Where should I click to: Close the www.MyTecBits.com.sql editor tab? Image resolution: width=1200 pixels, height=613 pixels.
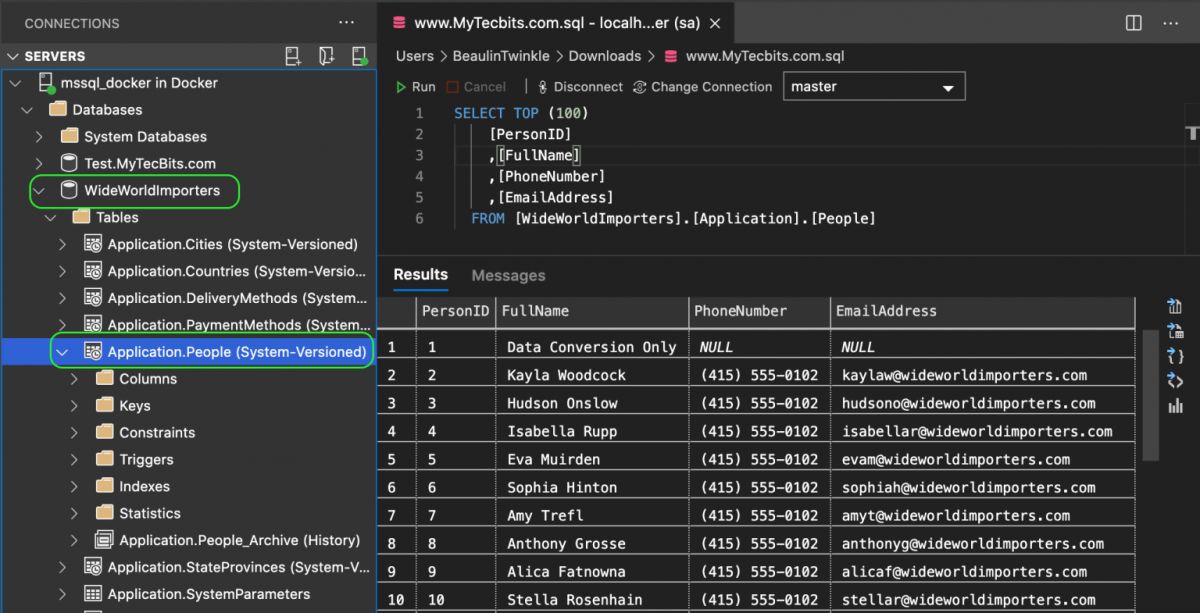714,23
